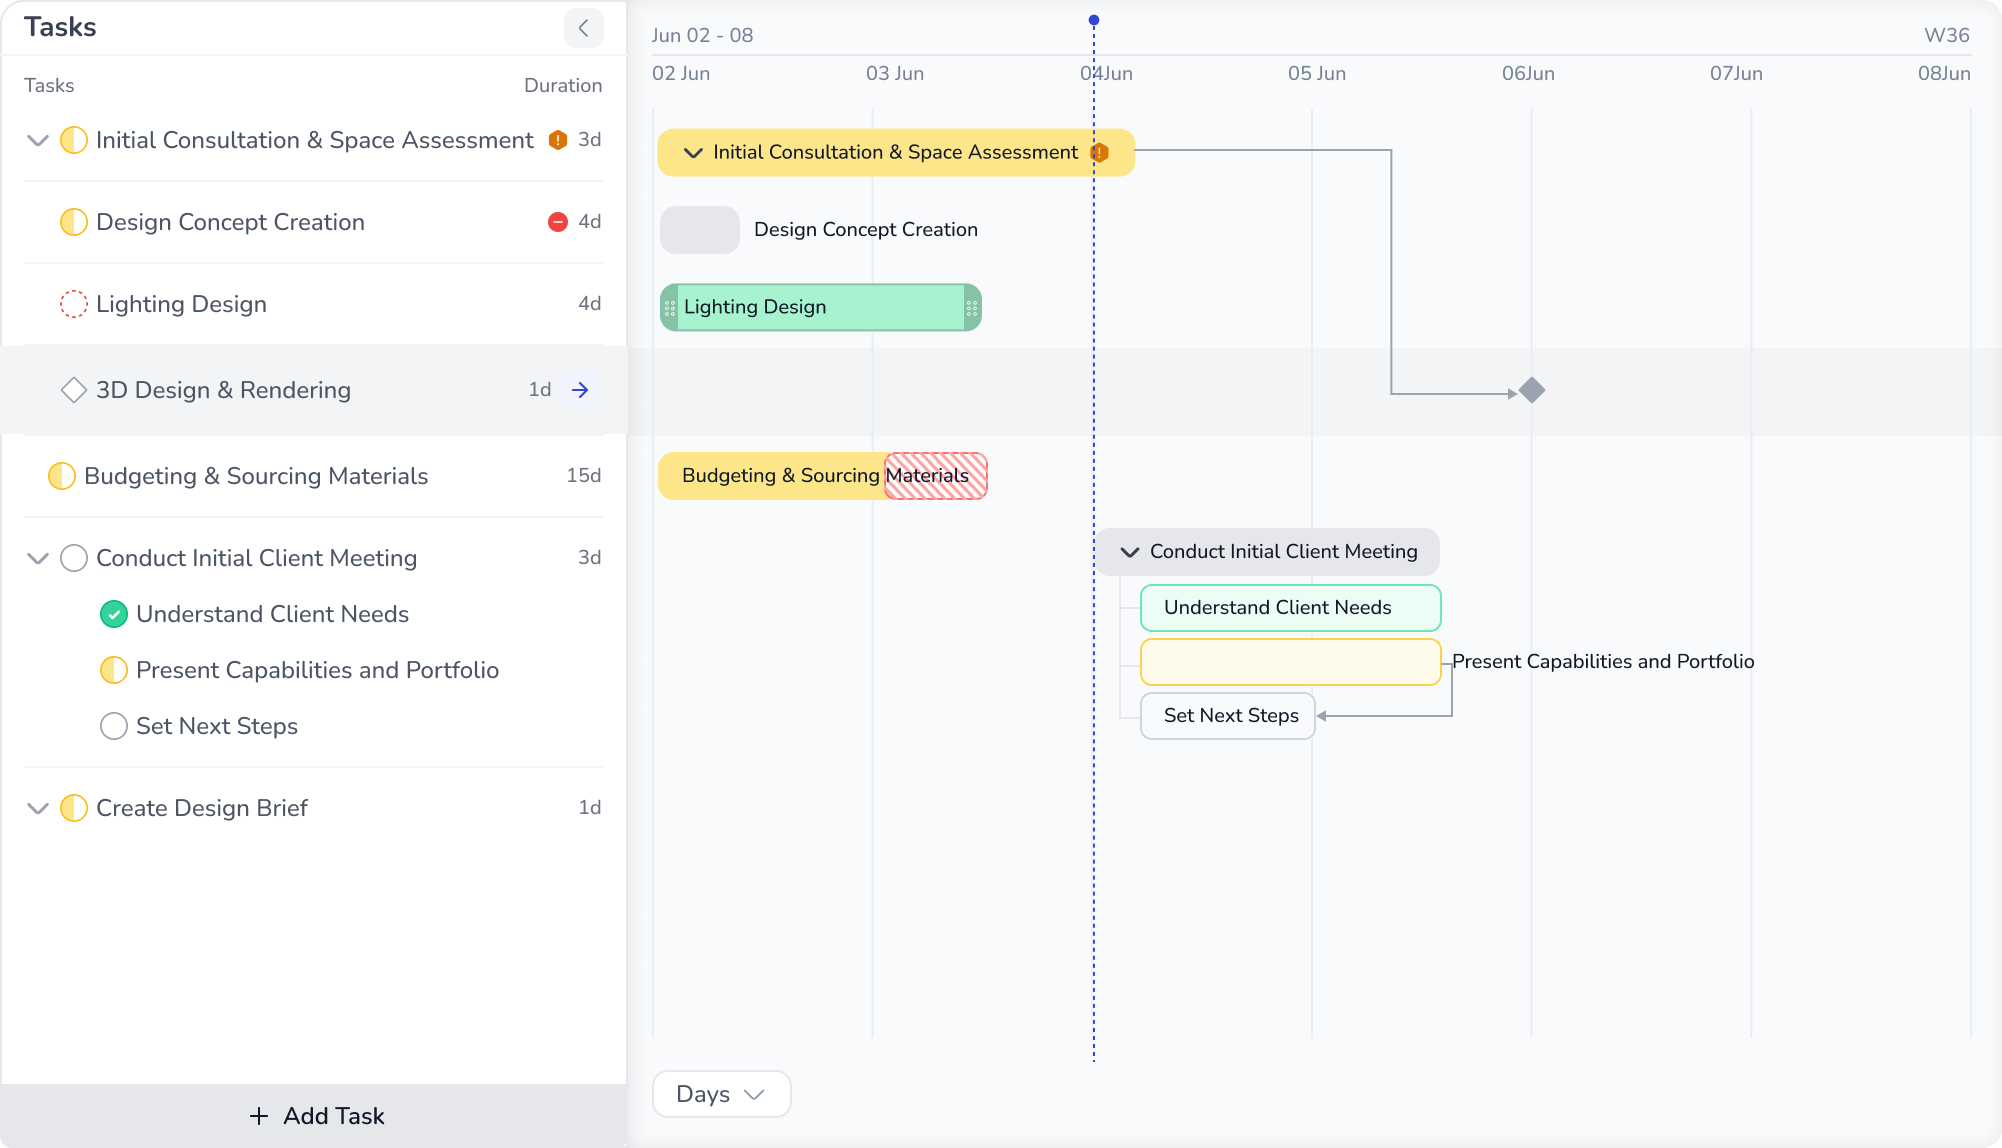
Task: Select the Present Capabilities and Portfolio task
Action: 317,670
